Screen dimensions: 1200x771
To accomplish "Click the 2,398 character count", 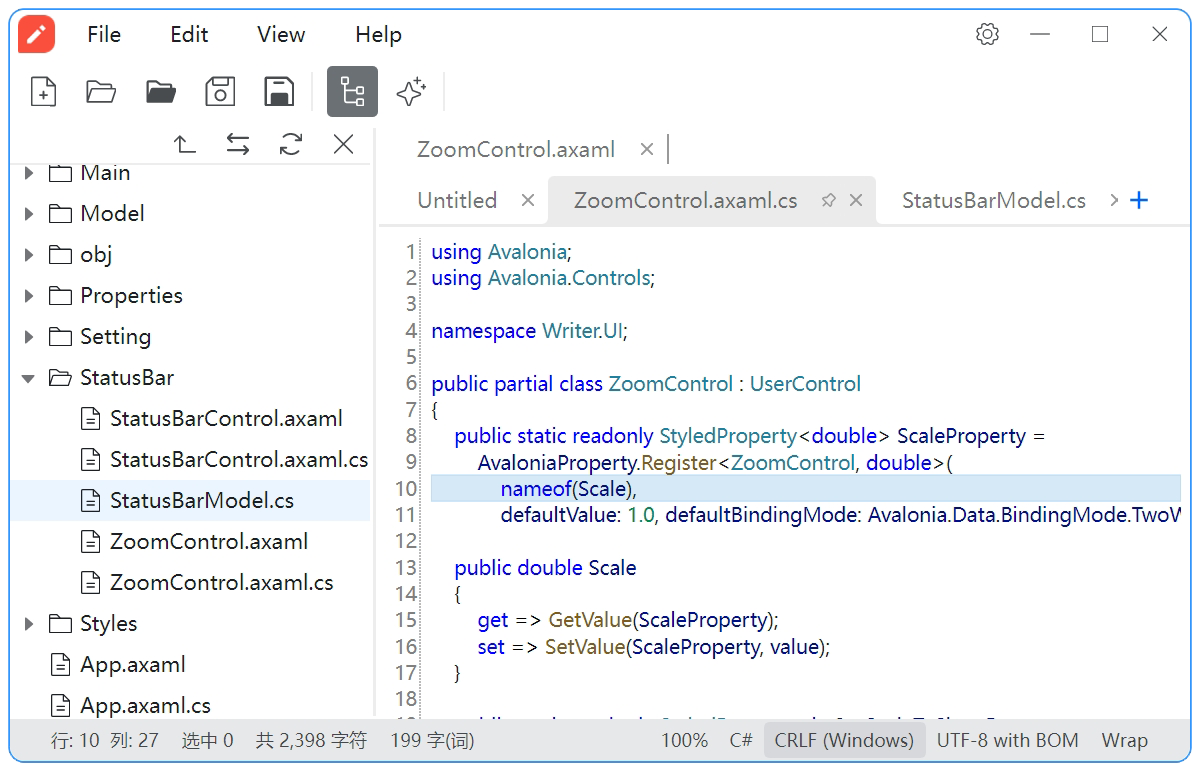I will pos(311,741).
